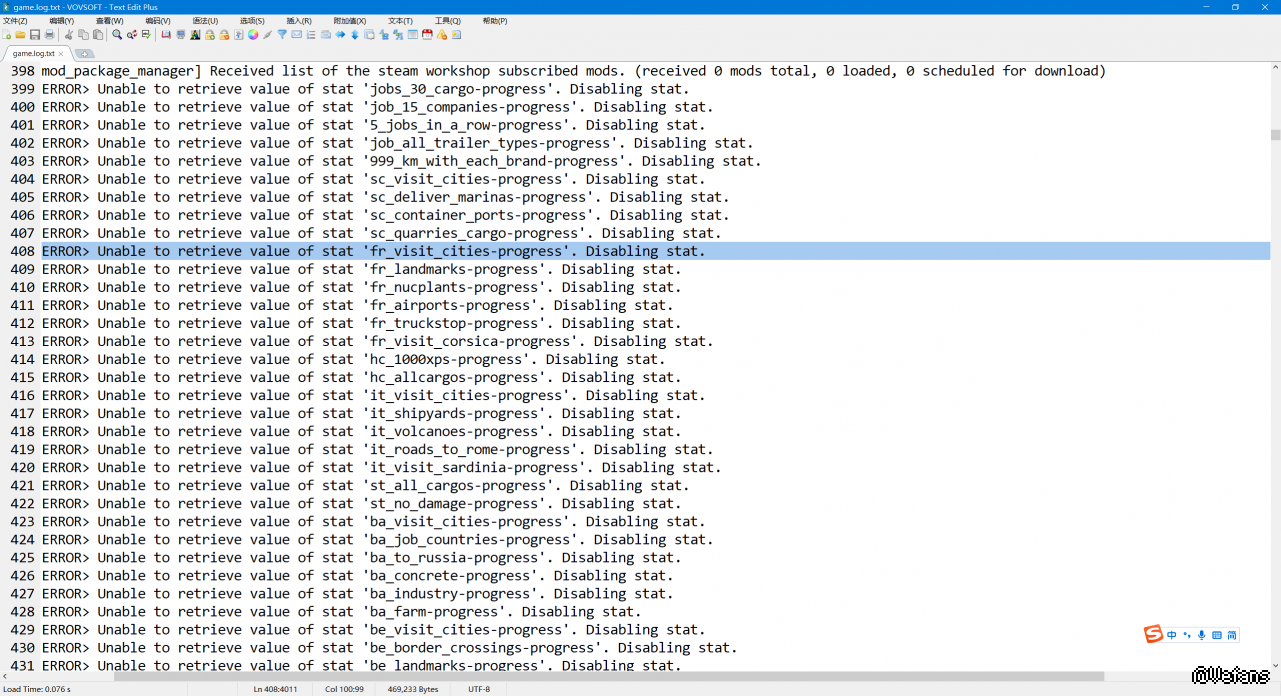Click the envelope mail icon
This screenshot has height=696, width=1281.
(x=297, y=34)
